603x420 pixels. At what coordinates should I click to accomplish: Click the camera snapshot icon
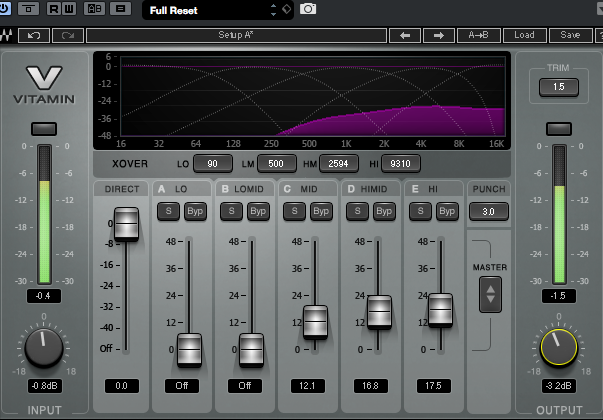pyautogui.click(x=308, y=8)
